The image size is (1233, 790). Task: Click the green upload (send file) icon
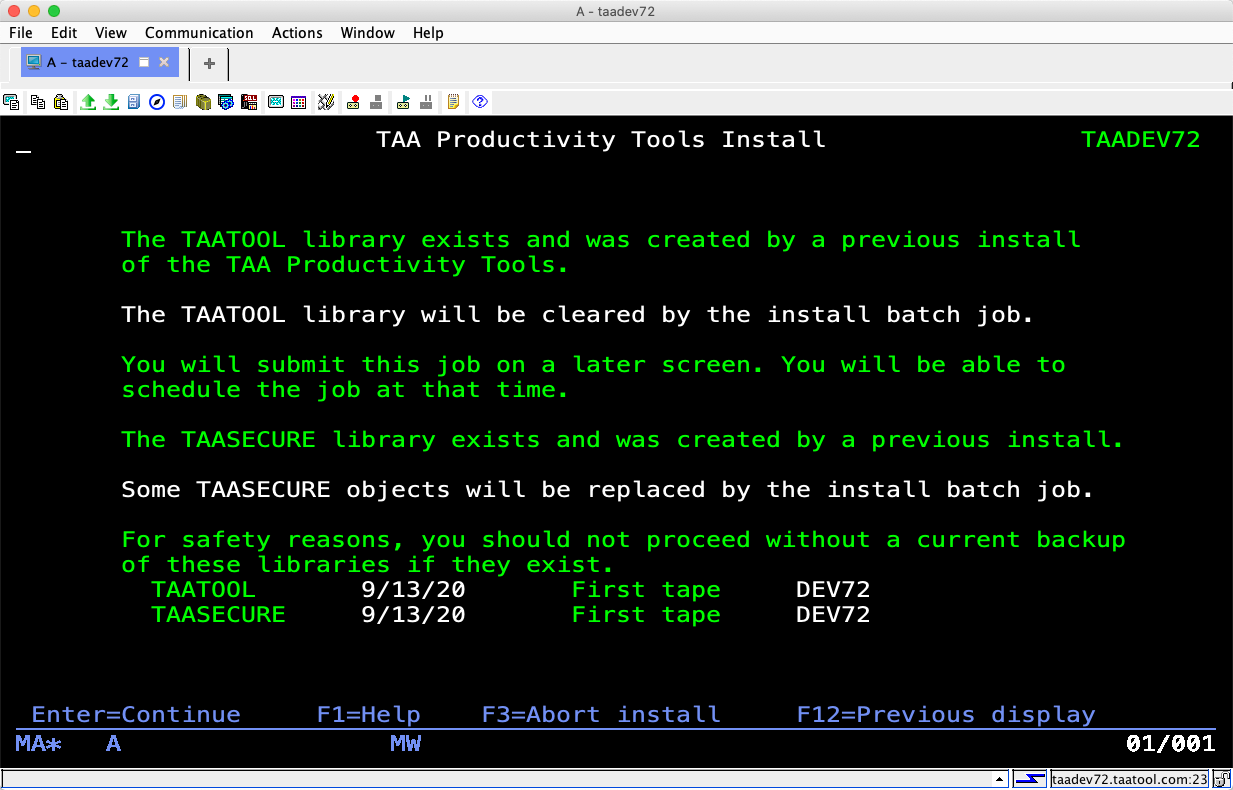88,102
